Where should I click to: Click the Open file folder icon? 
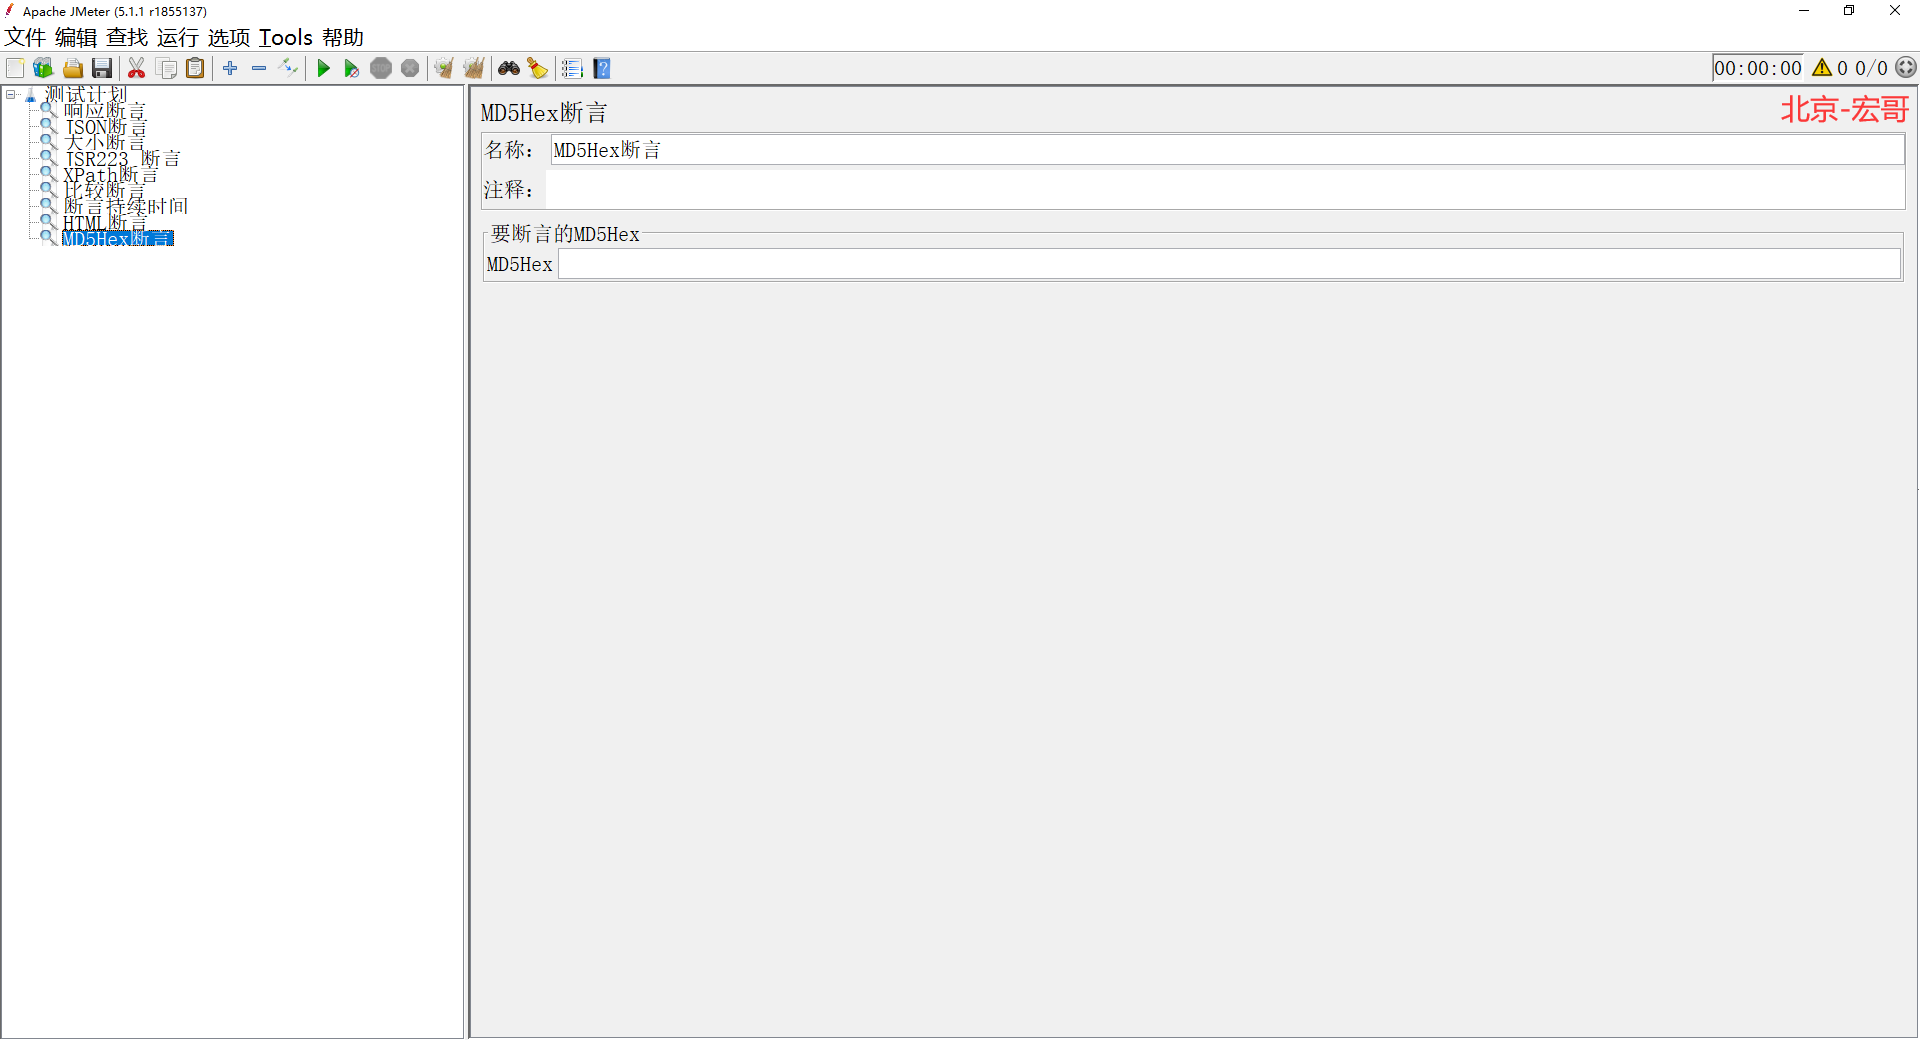click(73, 68)
